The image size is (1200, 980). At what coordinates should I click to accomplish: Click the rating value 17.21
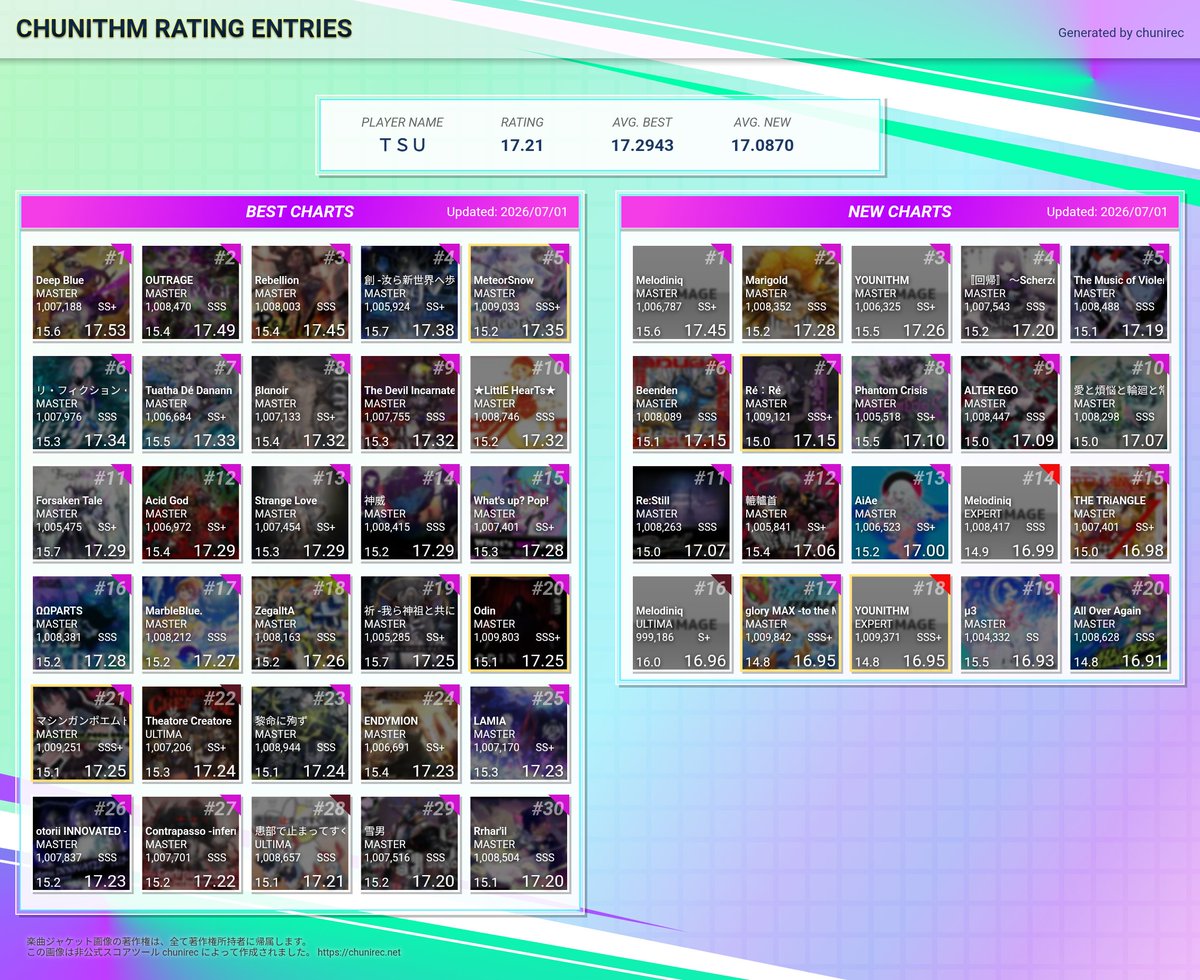(x=522, y=145)
